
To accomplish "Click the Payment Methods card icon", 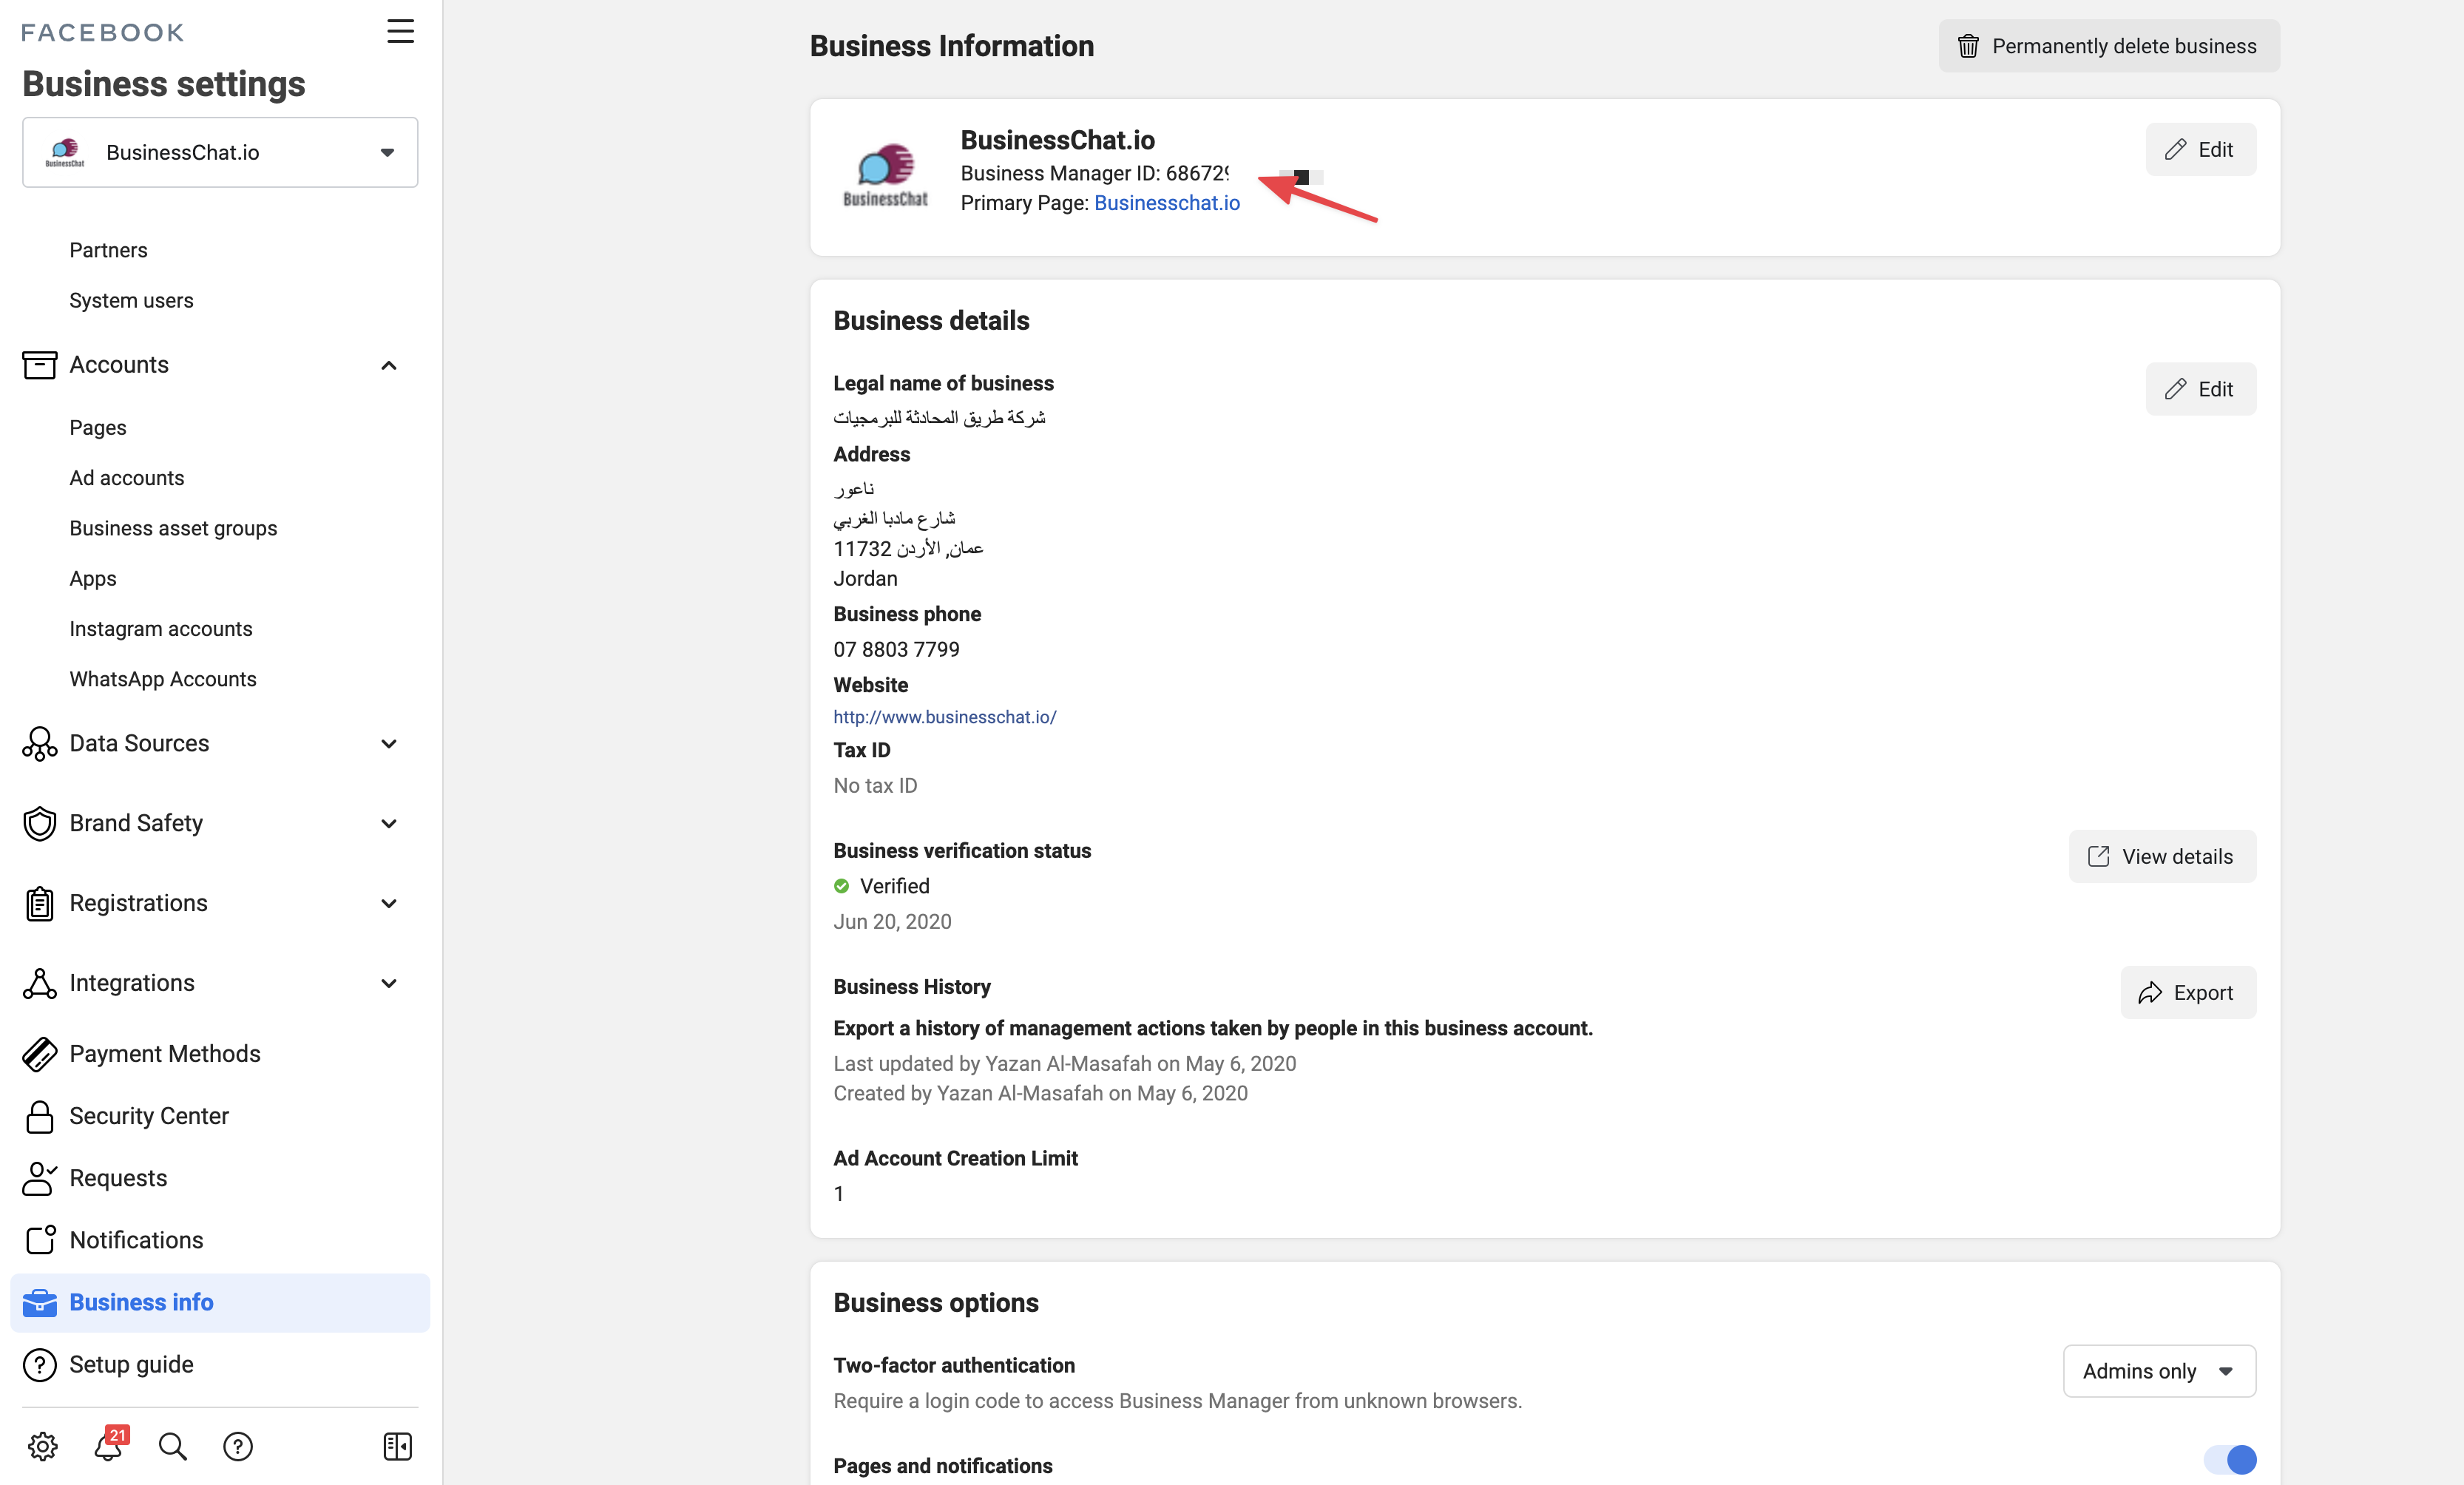I will (39, 1054).
